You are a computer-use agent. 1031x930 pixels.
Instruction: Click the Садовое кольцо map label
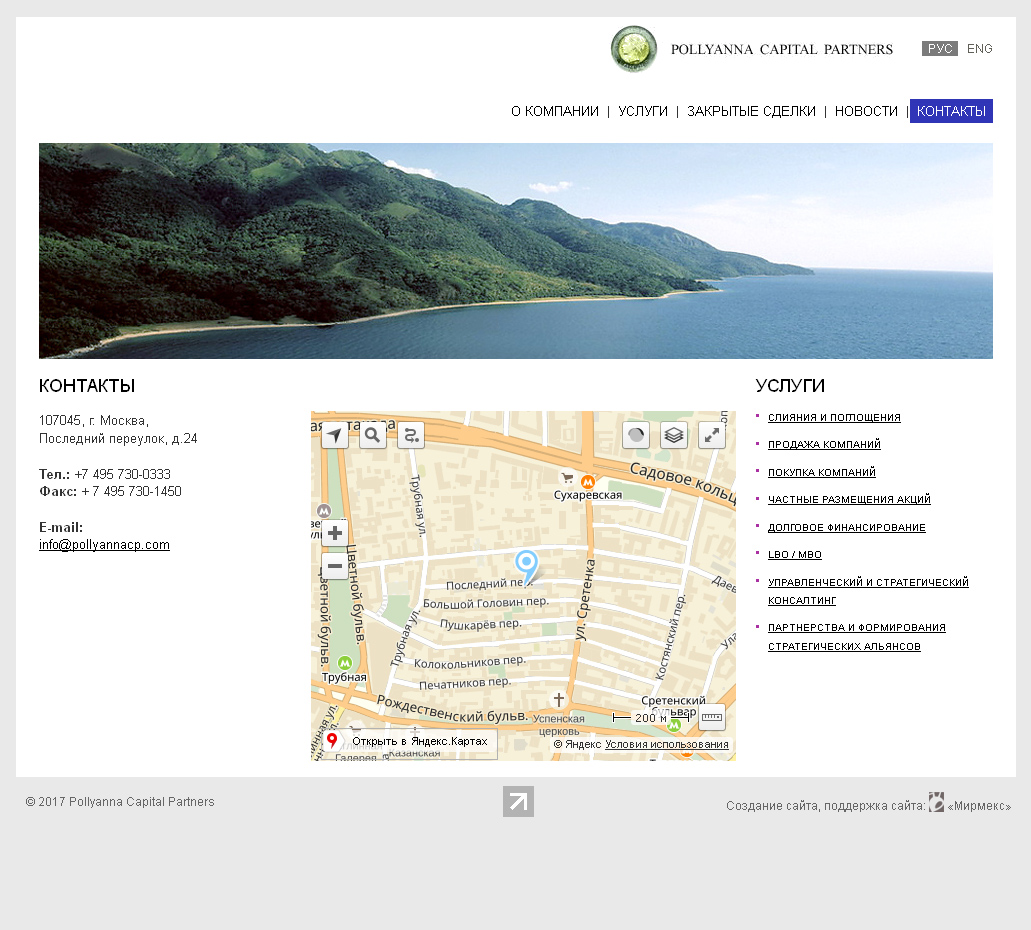click(682, 483)
